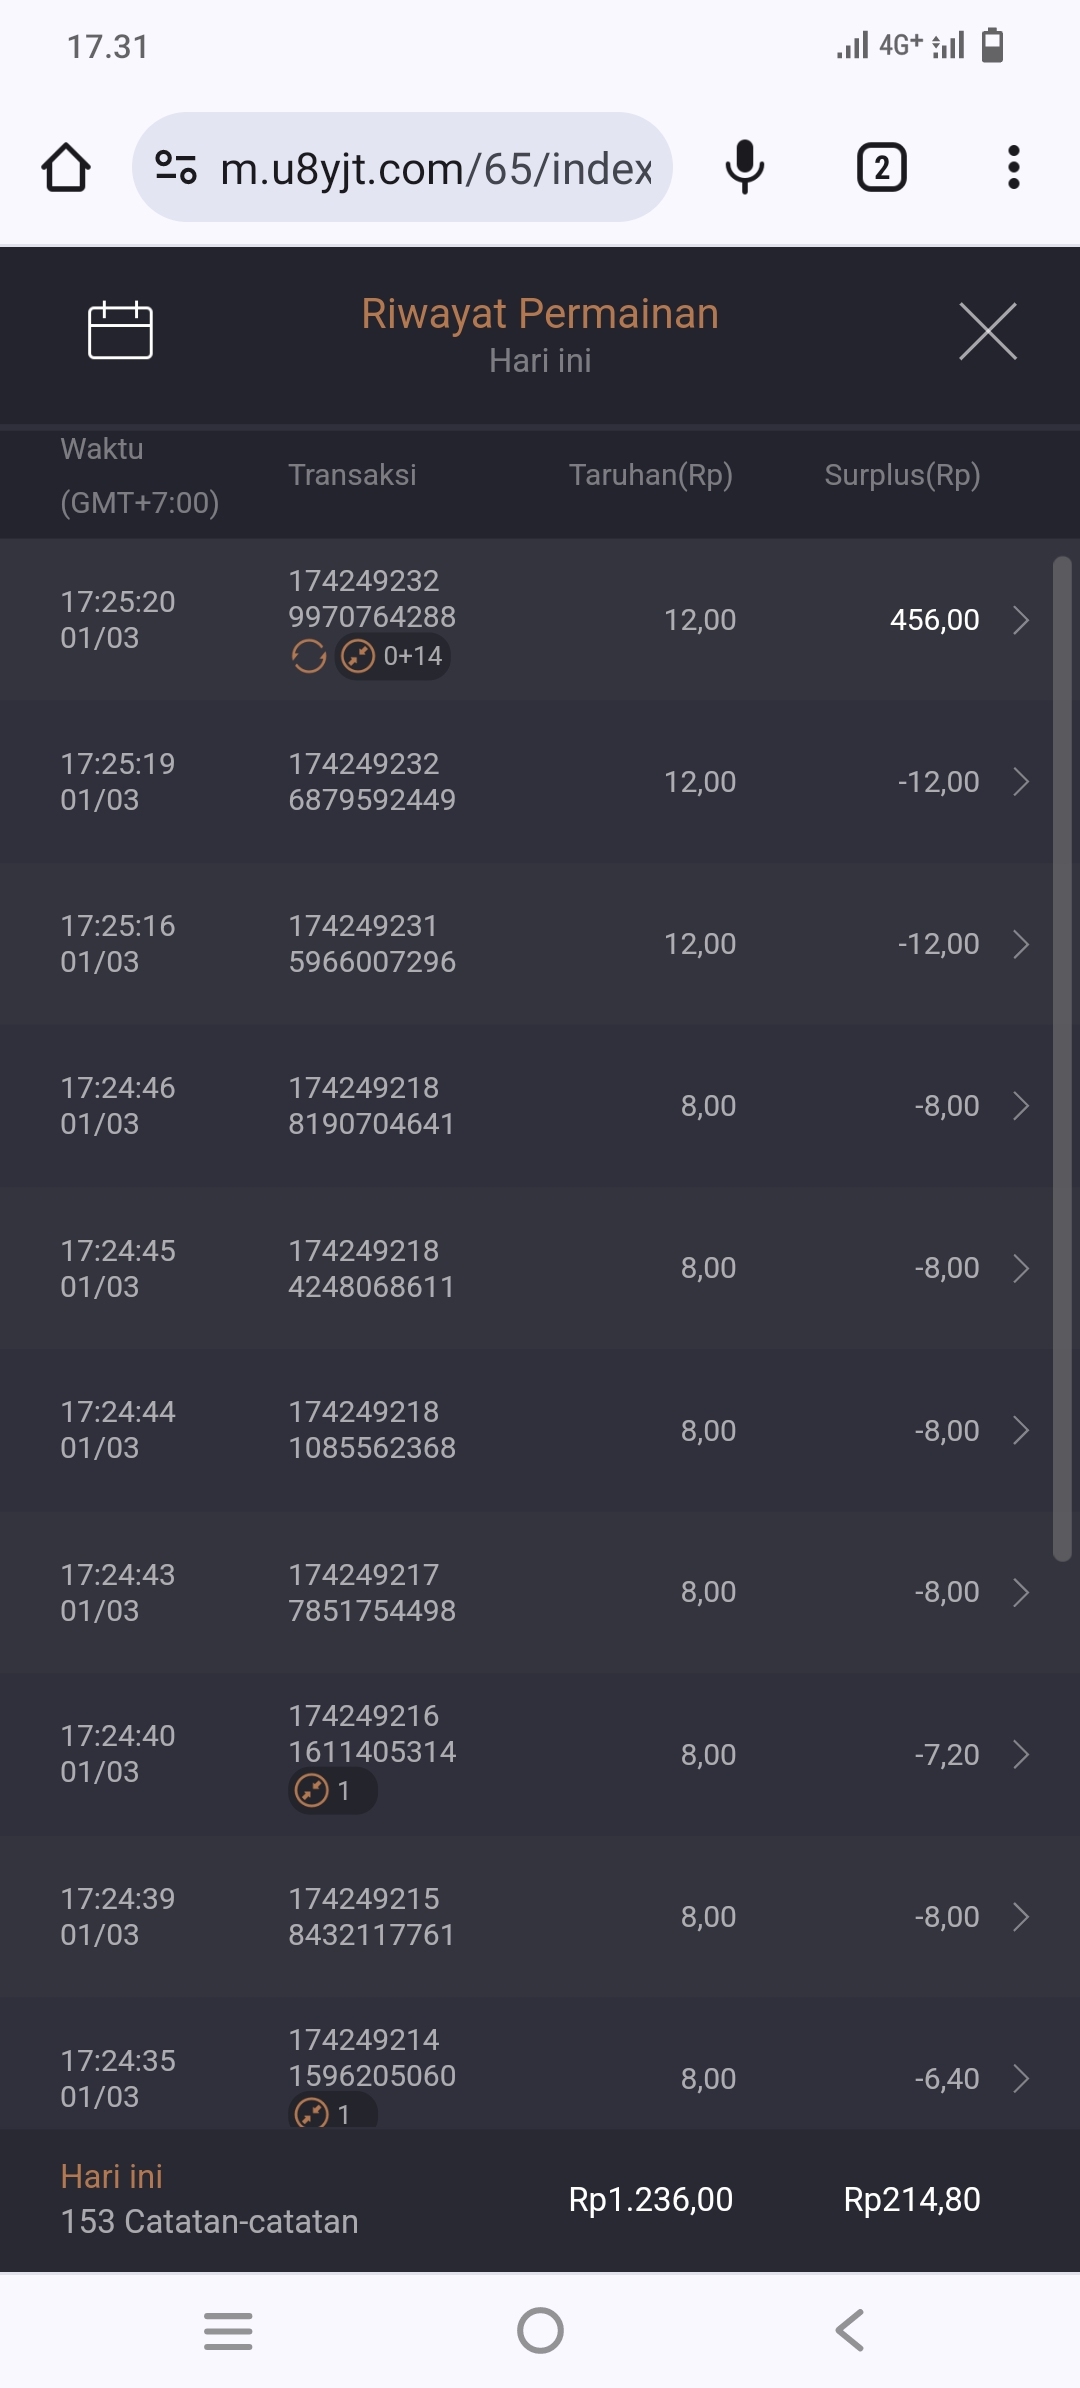Screen dimensions: 1080x2388
Task: Tap the free spin badge 0+14
Action: (393, 657)
